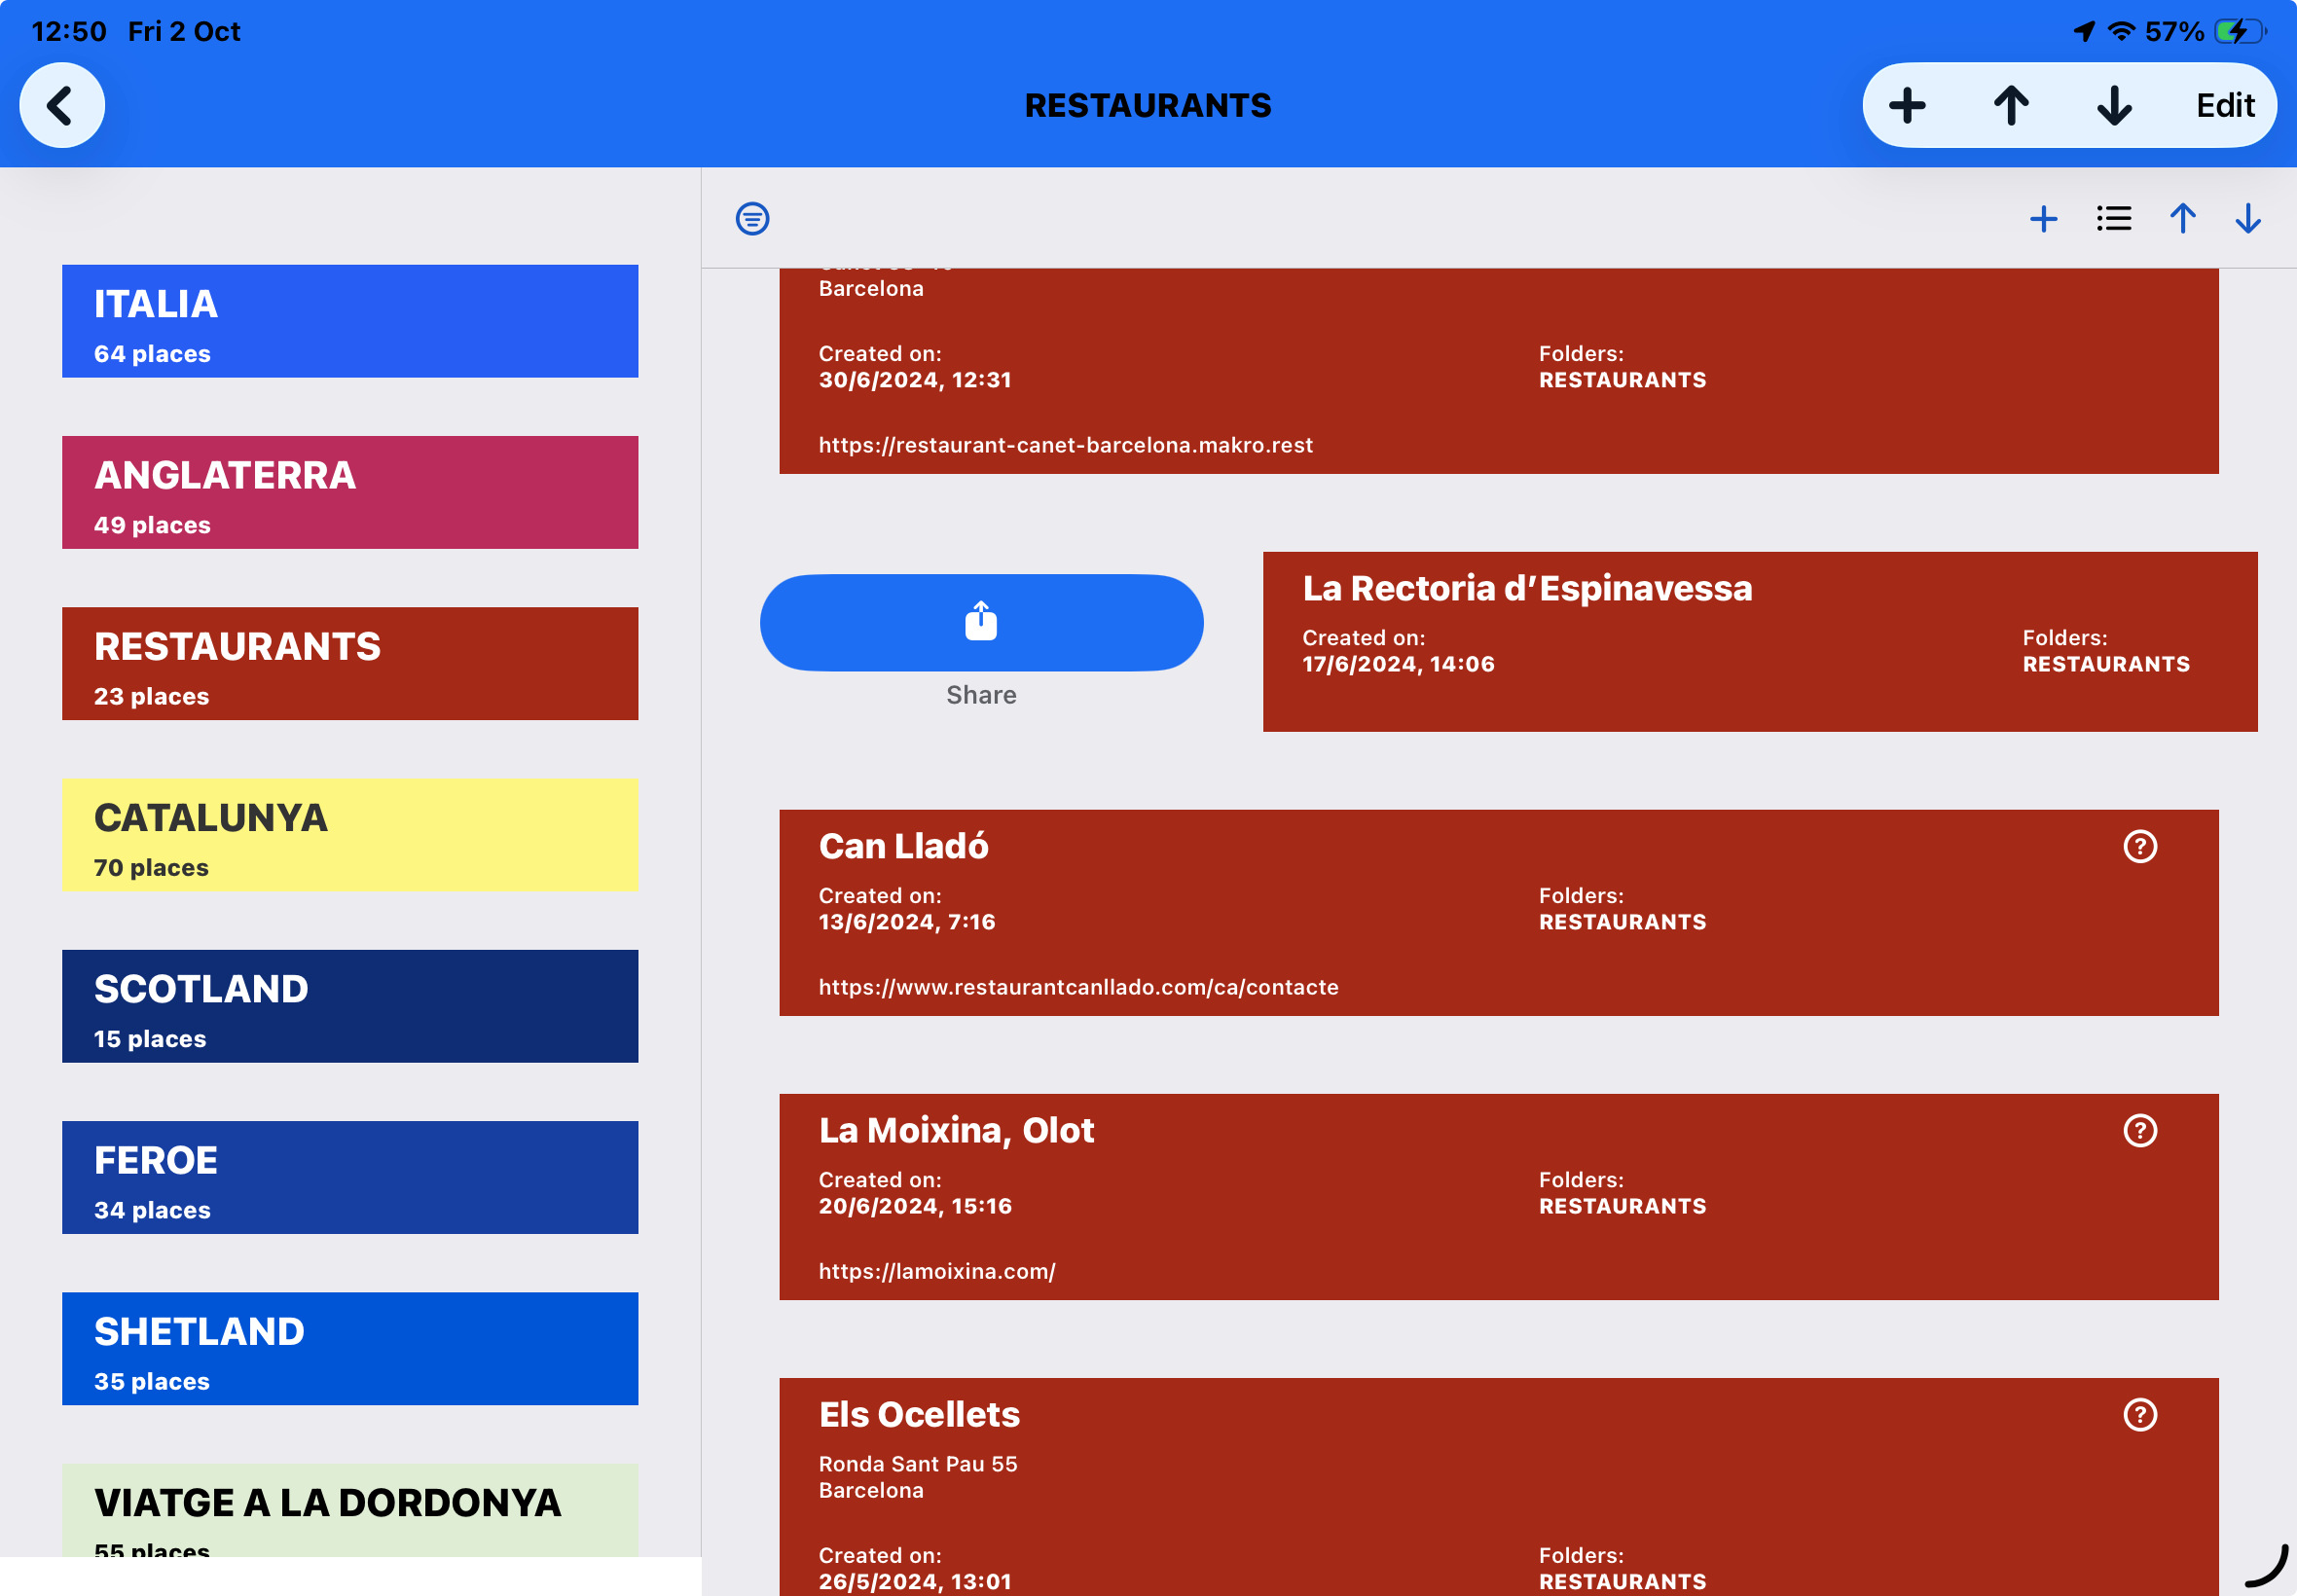Open the SHETLAND folder
The width and height of the screenshot is (2297, 1596).
coord(350,1348)
